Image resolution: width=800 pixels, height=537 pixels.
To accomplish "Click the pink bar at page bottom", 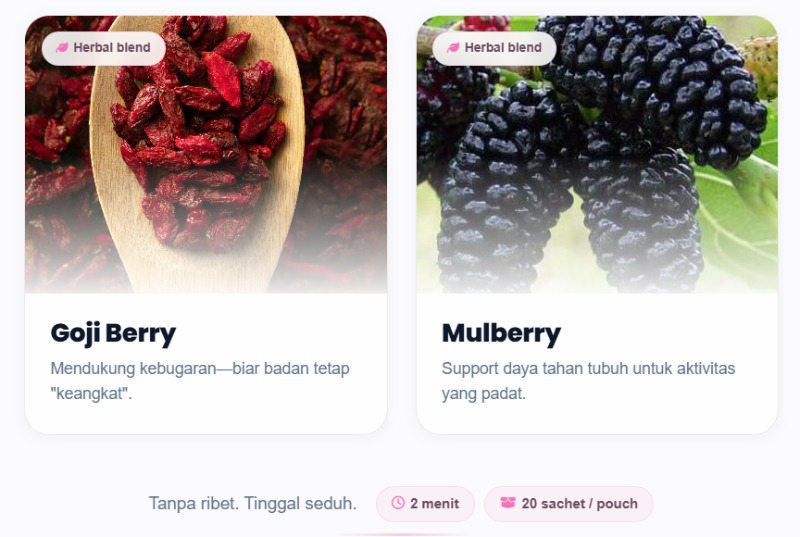I will tap(401, 534).
